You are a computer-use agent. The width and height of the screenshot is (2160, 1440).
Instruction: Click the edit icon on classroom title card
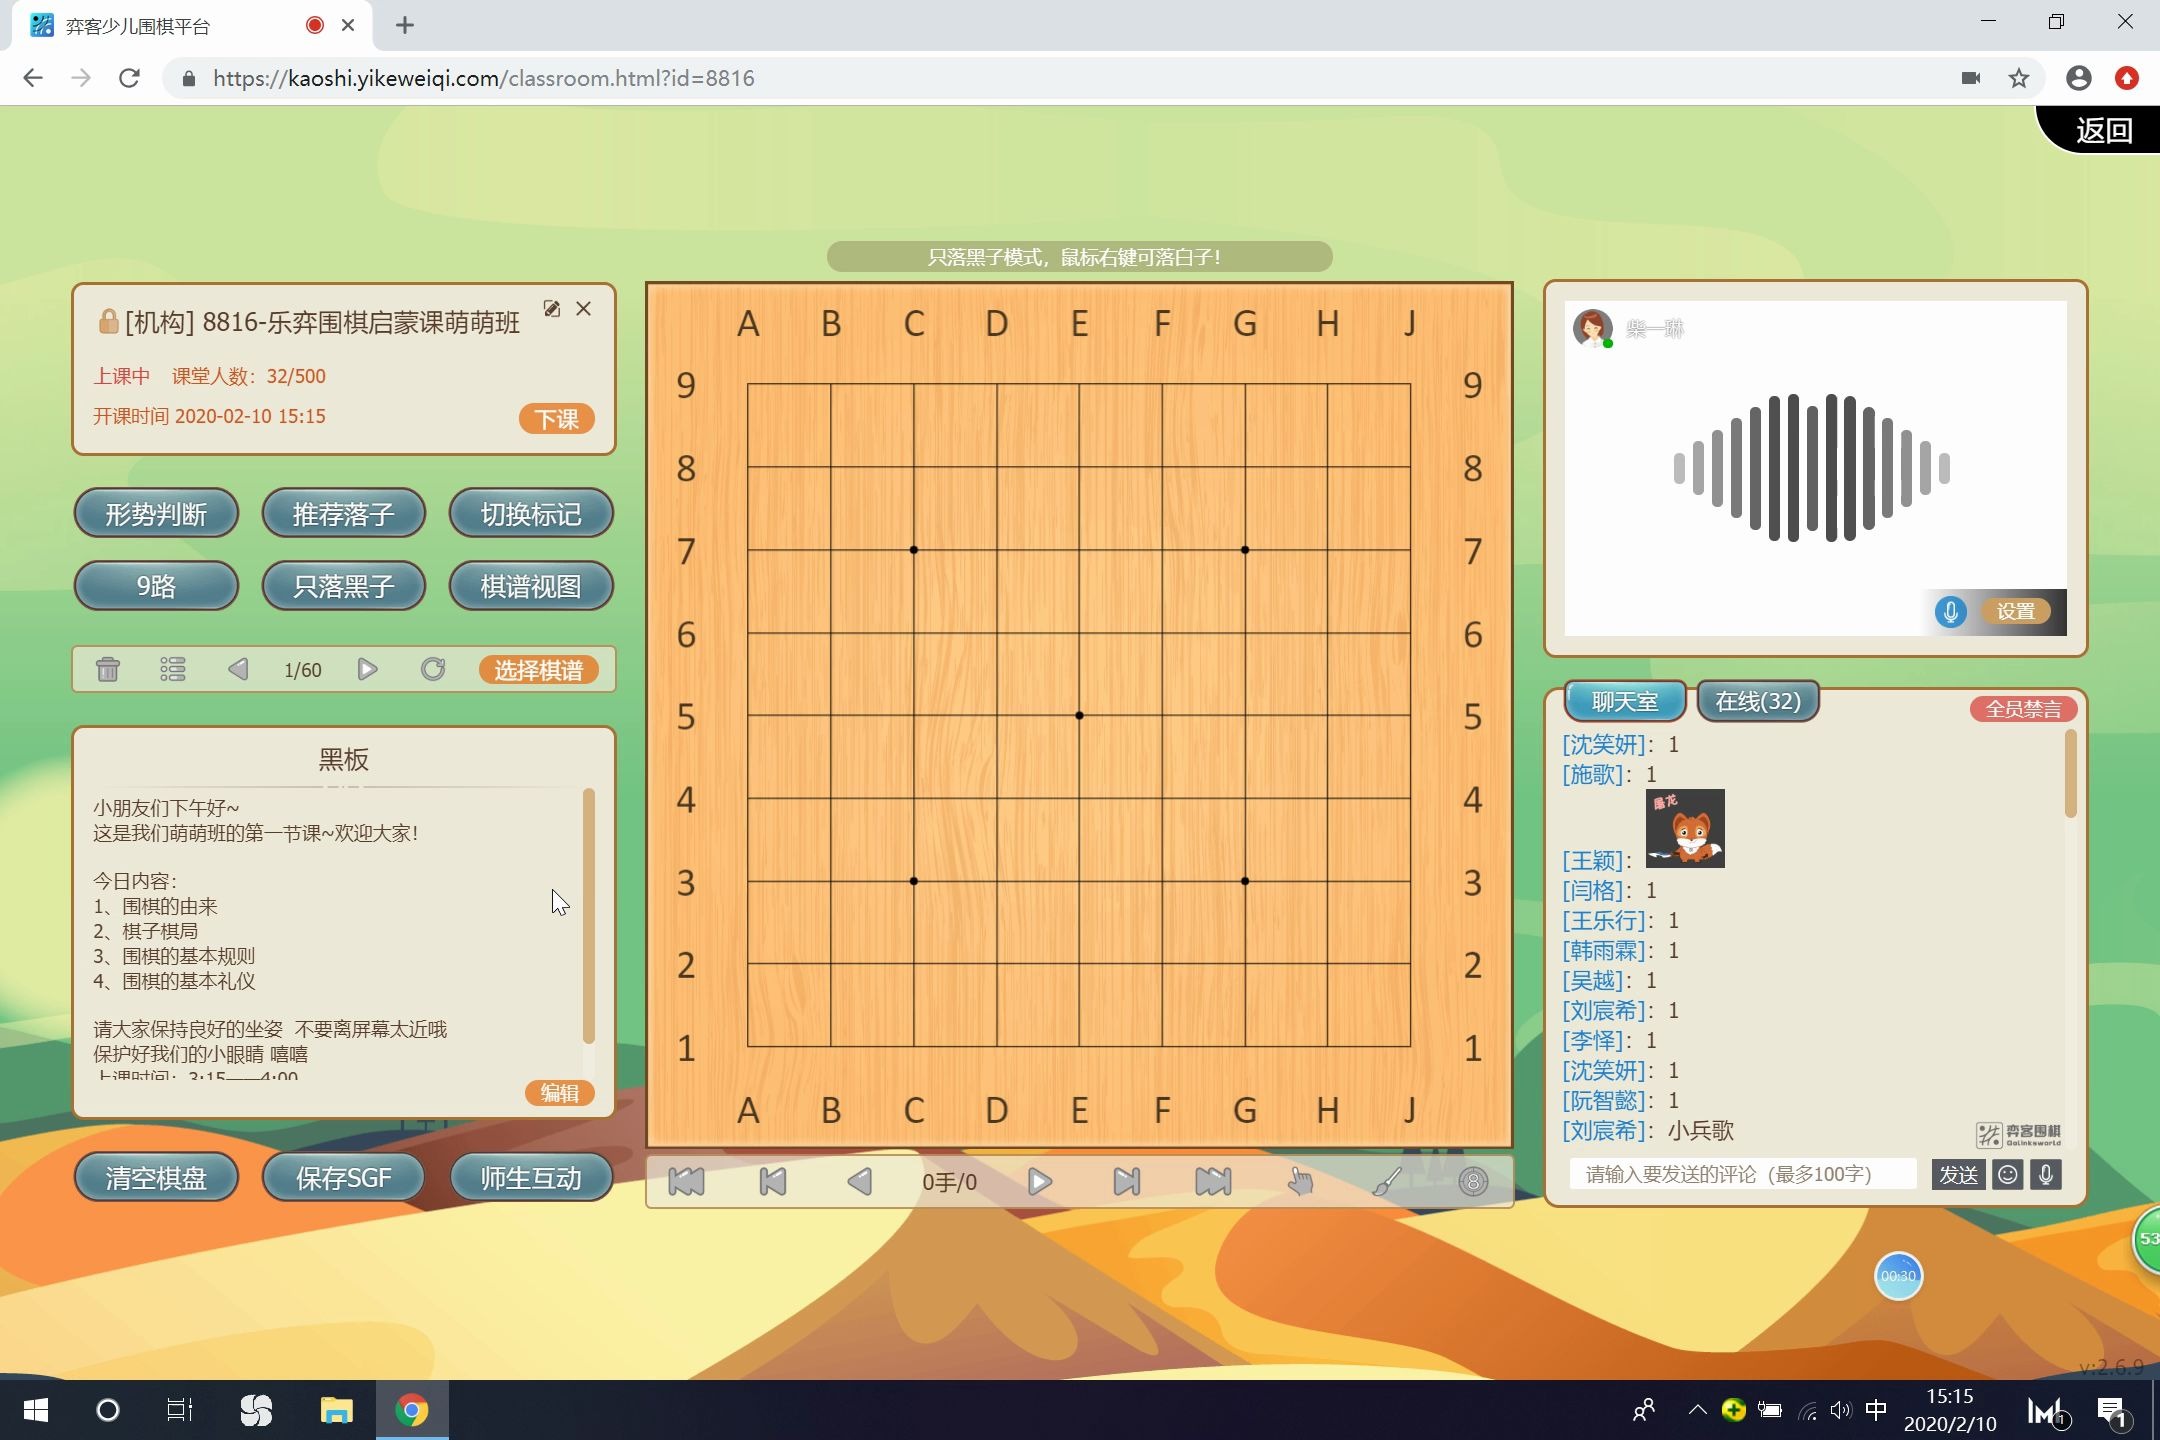551,309
